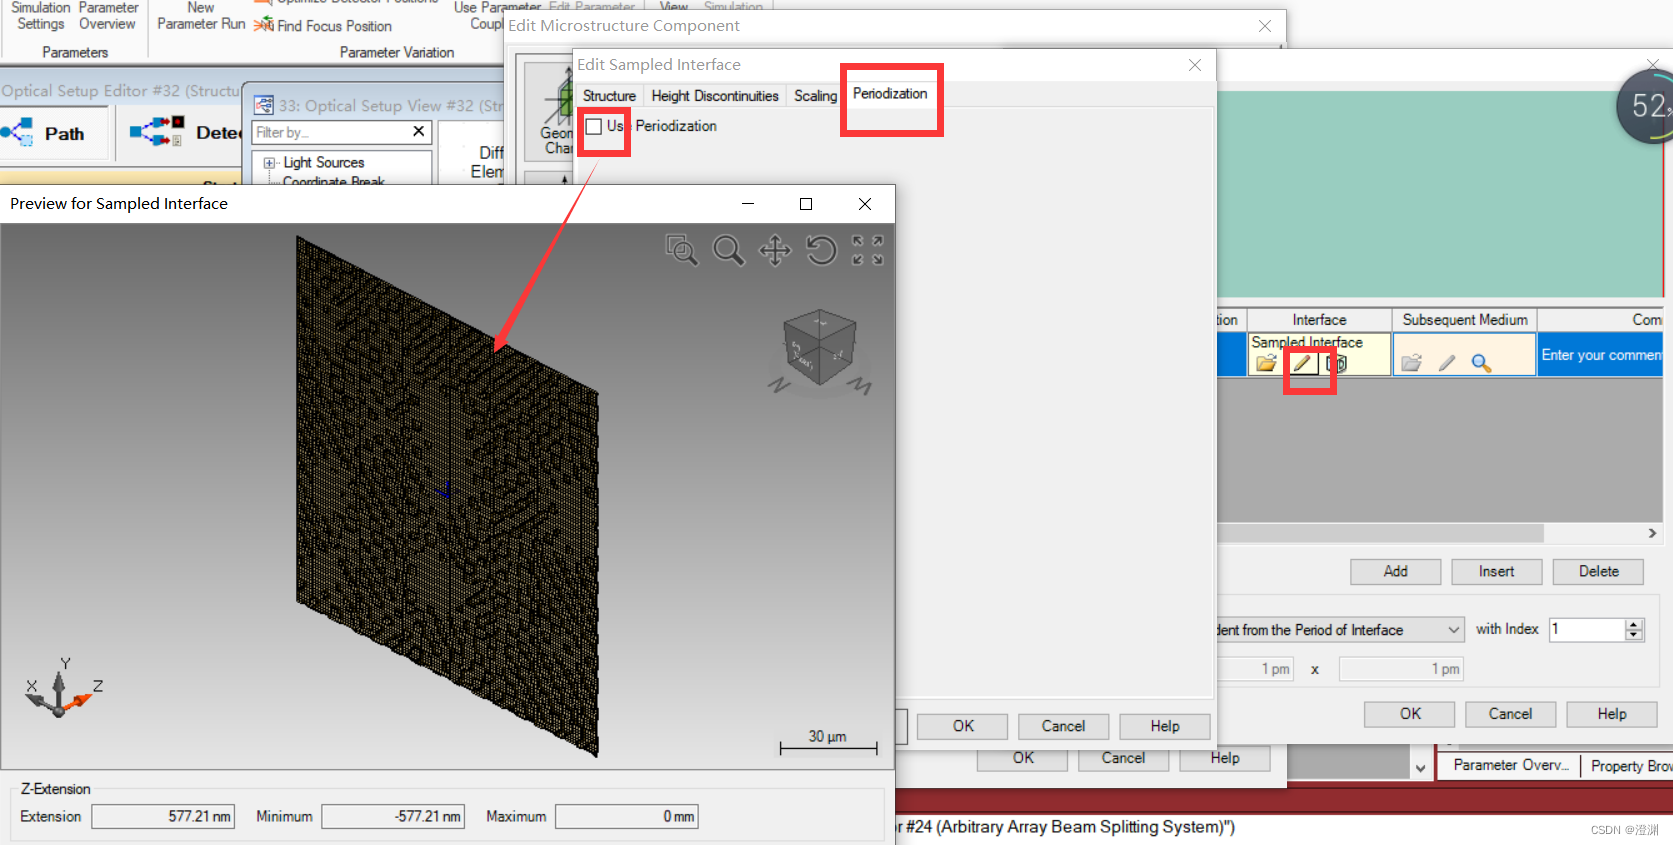Click the Detectors icon in Optical Setup Editor

(156, 132)
